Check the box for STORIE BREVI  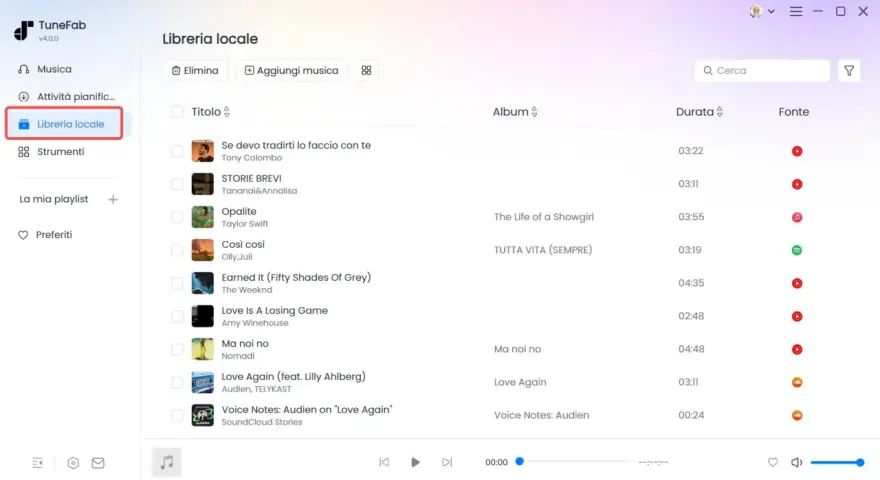pyautogui.click(x=177, y=184)
